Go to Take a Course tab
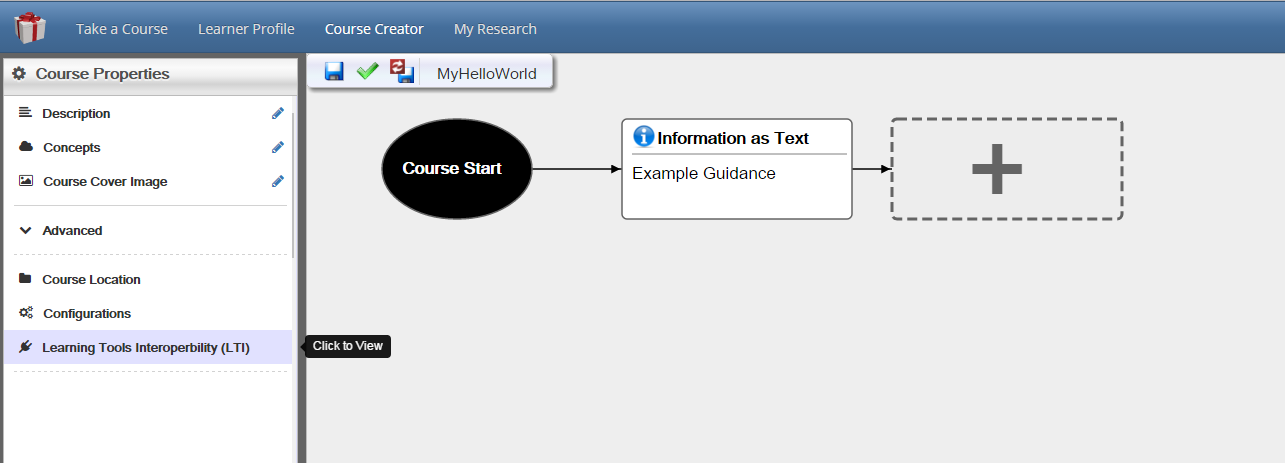 tap(122, 29)
